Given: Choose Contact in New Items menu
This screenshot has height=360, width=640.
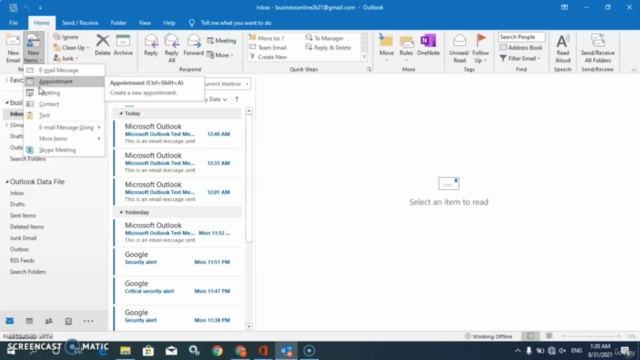Looking at the screenshot, I should (x=64, y=104).
